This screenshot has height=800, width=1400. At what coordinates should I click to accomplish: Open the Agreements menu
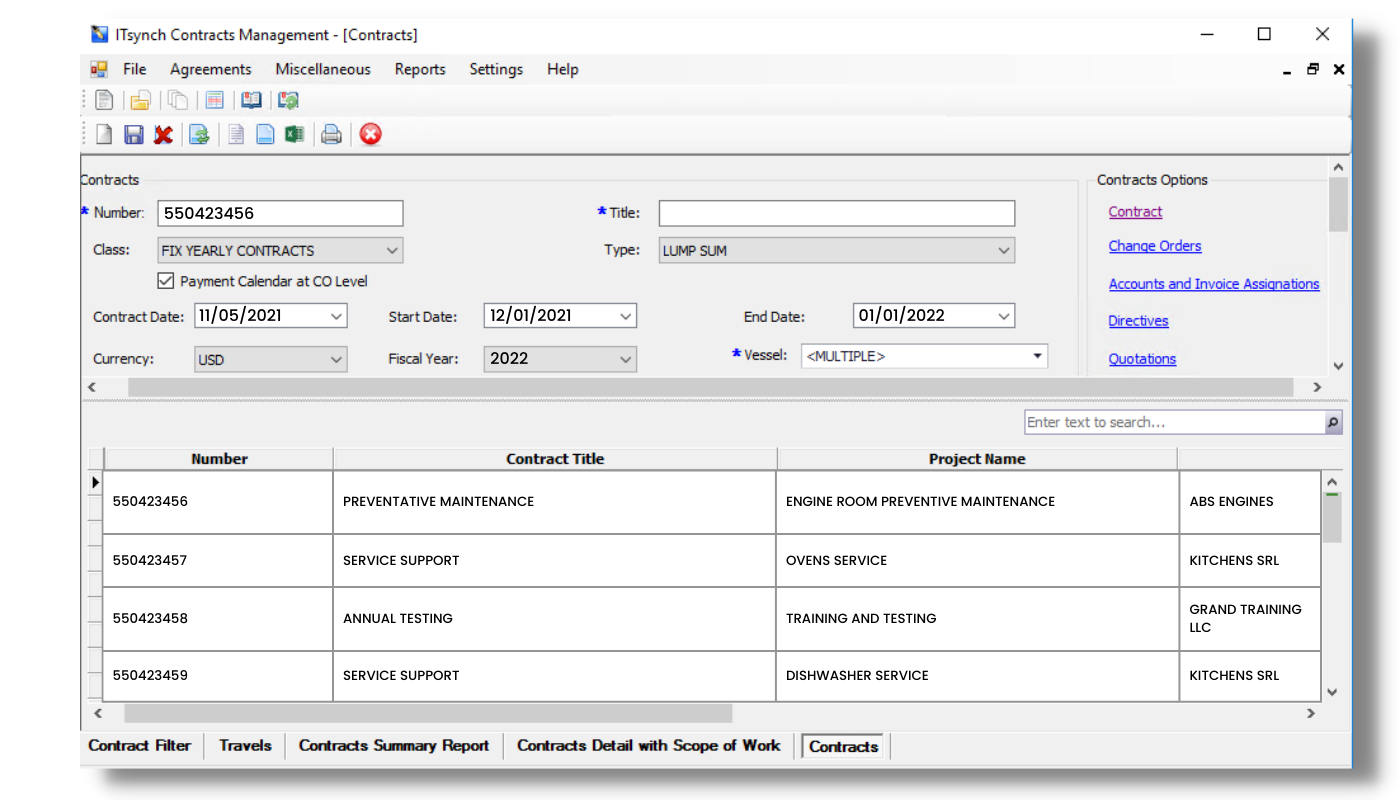click(x=210, y=69)
